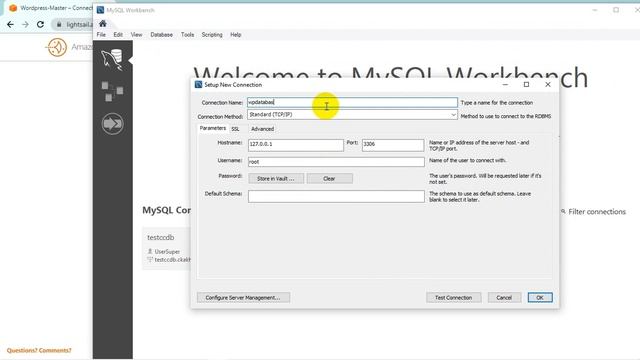This screenshot has height=360, width=640.
Task: Click the Default Schema field
Action: click(x=336, y=196)
